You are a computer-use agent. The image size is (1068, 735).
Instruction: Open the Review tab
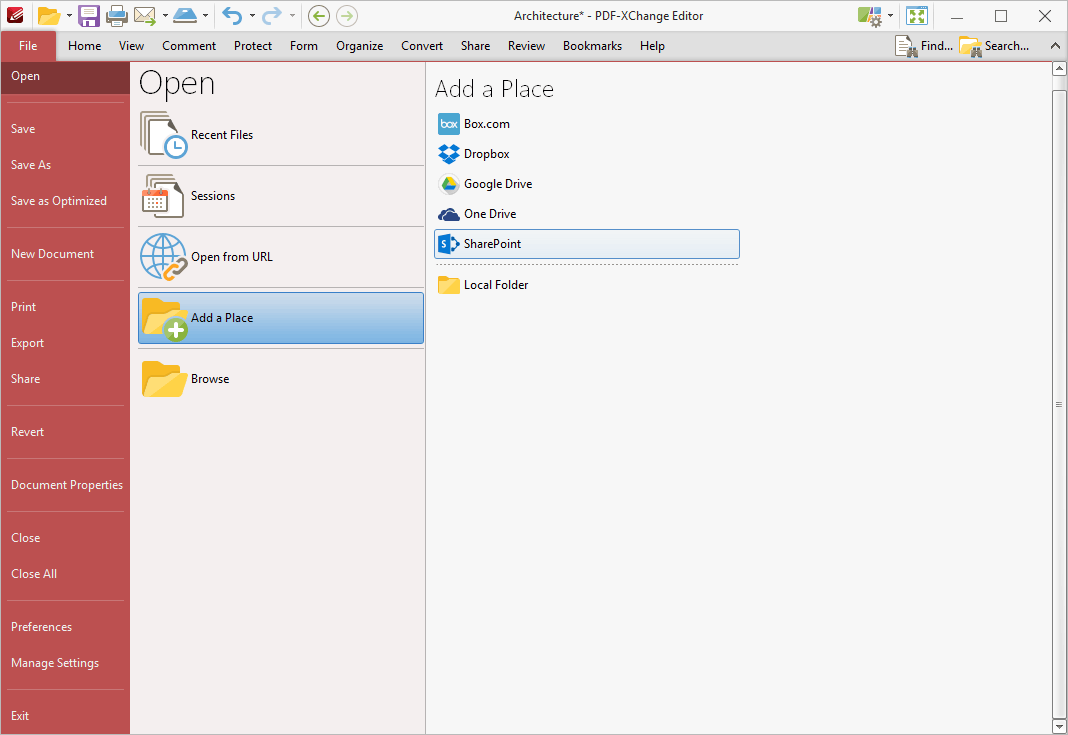tap(527, 46)
